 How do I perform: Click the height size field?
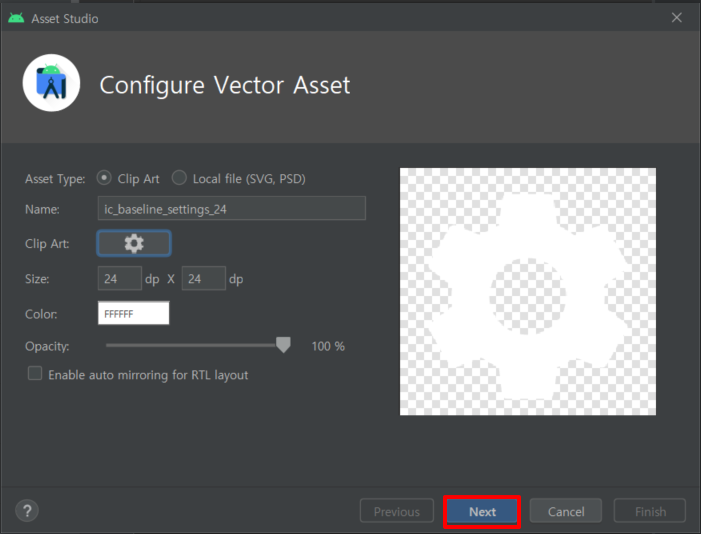pyautogui.click(x=203, y=279)
